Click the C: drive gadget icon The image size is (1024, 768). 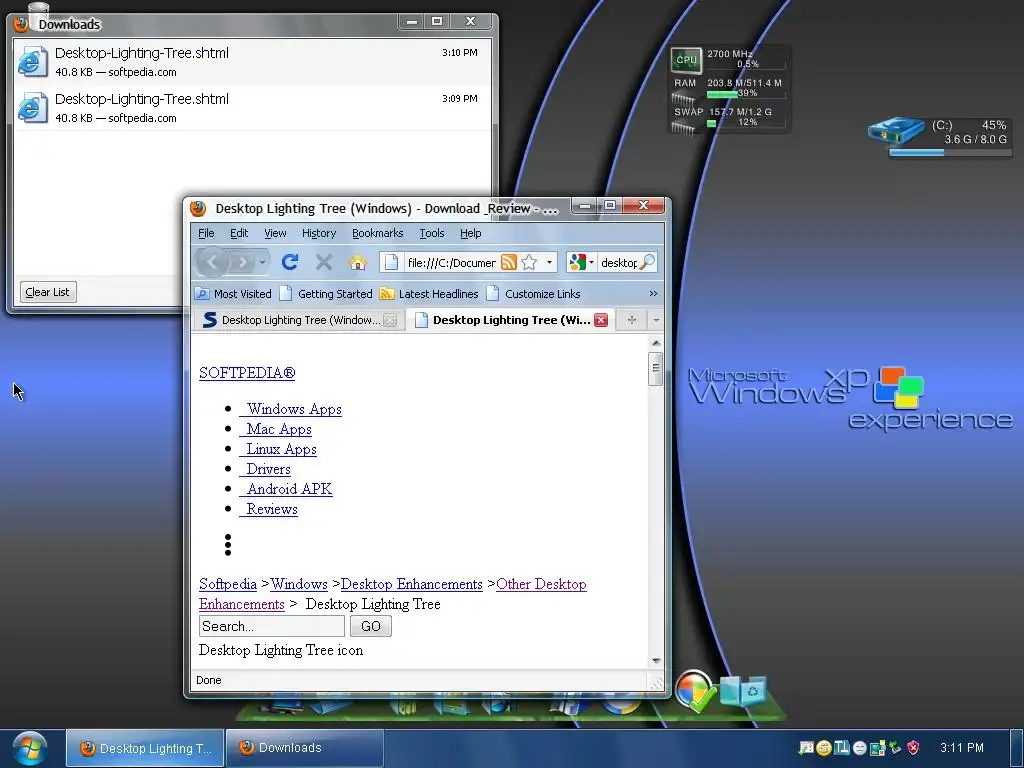[x=895, y=131]
